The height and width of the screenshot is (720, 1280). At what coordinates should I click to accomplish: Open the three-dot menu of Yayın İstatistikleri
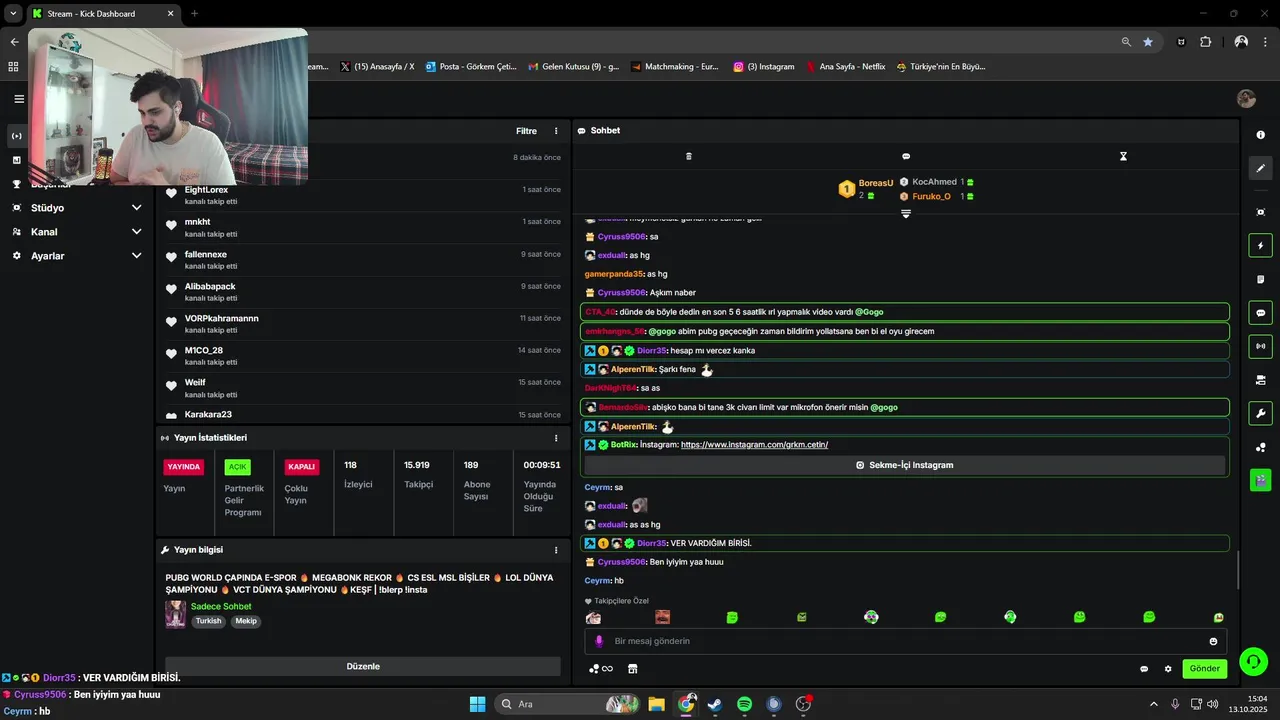pos(556,438)
